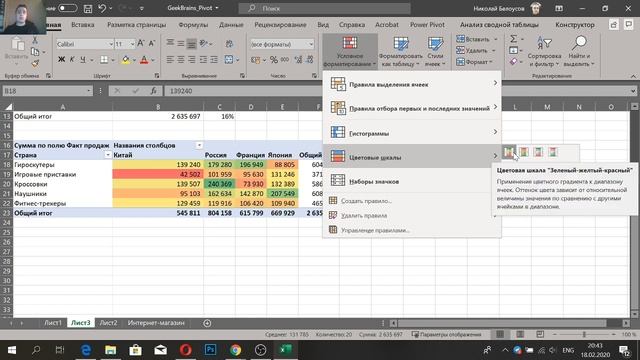The image size is (640, 360).
Task: Open Анализ сводной таблицы tab
Action: point(499,24)
